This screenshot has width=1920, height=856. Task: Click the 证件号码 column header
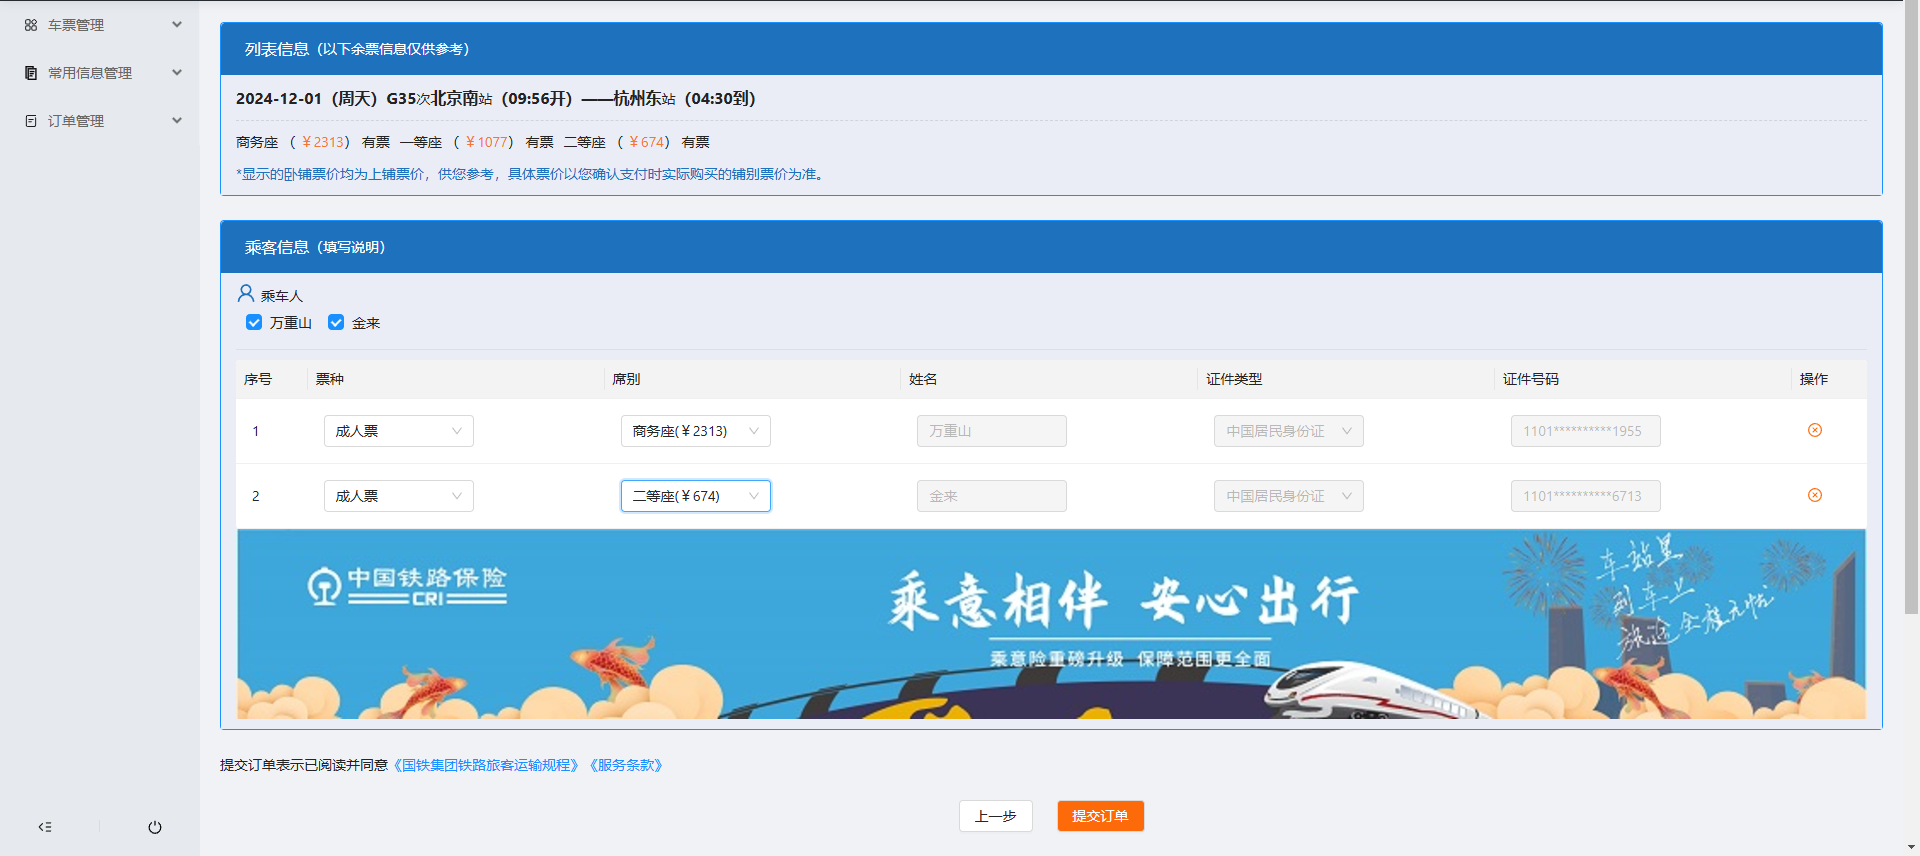[x=1531, y=379]
